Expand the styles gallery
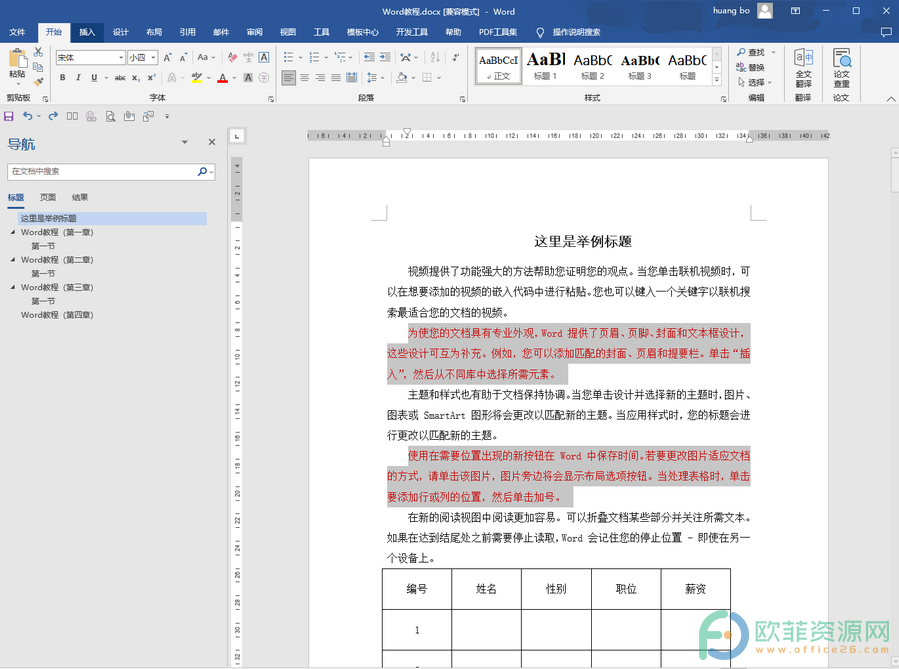The height and width of the screenshot is (669, 899). point(717,81)
